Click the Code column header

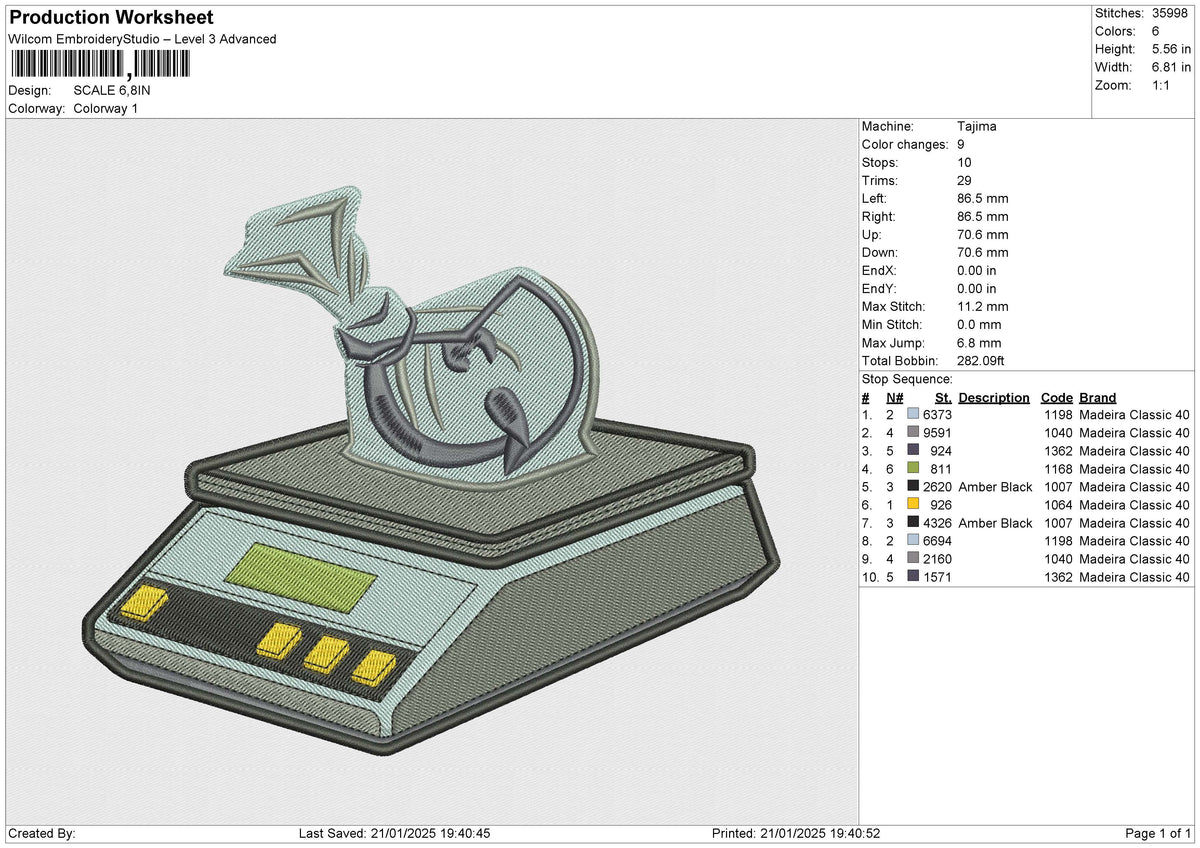(1056, 398)
